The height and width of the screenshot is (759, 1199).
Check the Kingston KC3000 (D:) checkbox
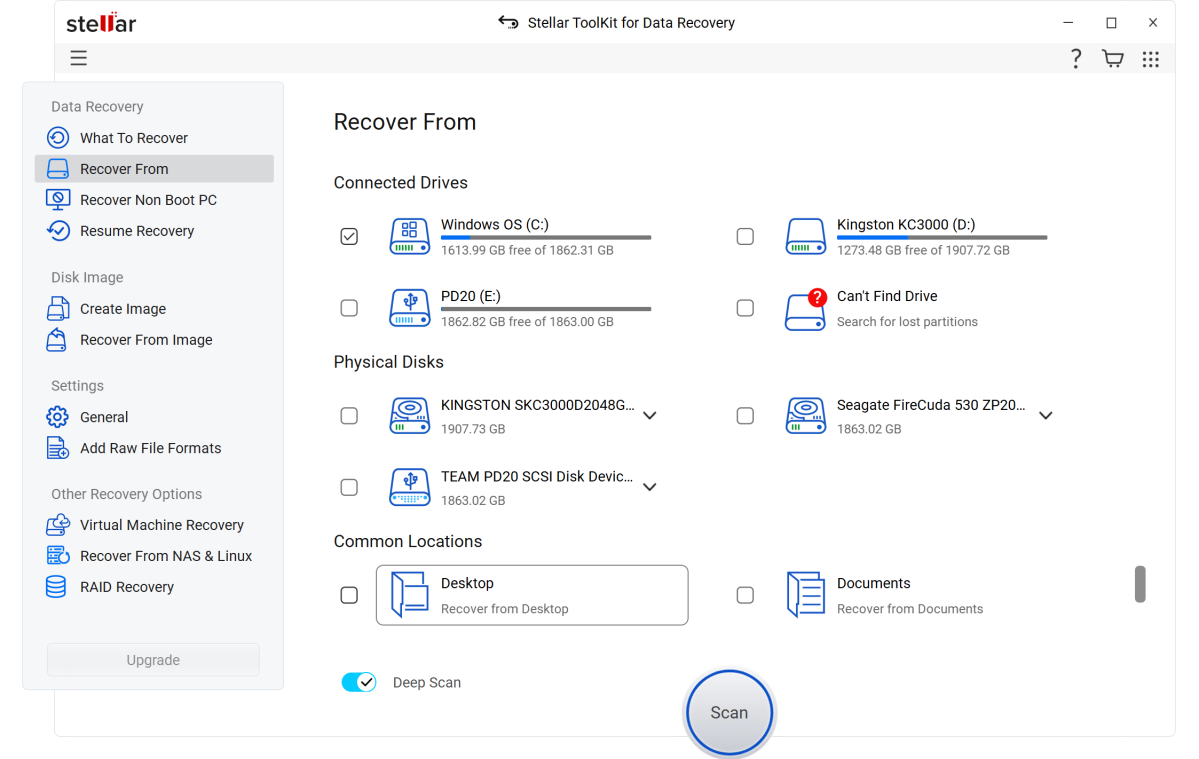click(x=745, y=237)
